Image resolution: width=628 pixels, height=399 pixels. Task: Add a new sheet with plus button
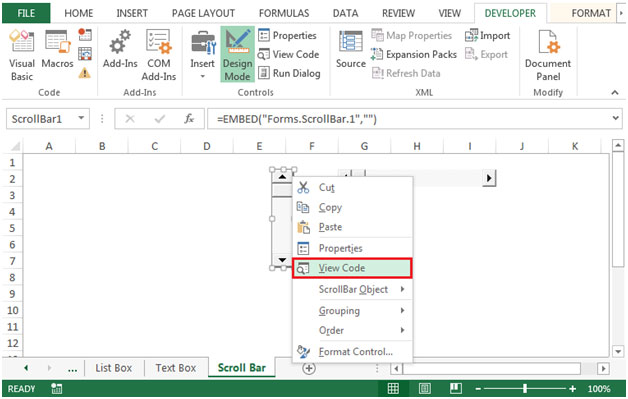coord(309,368)
